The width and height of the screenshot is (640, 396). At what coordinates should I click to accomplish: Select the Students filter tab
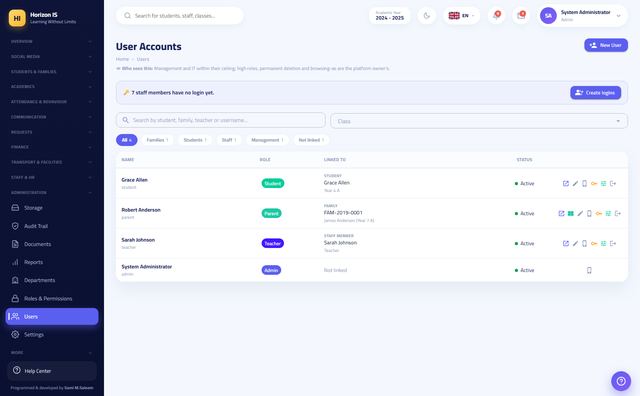point(195,140)
